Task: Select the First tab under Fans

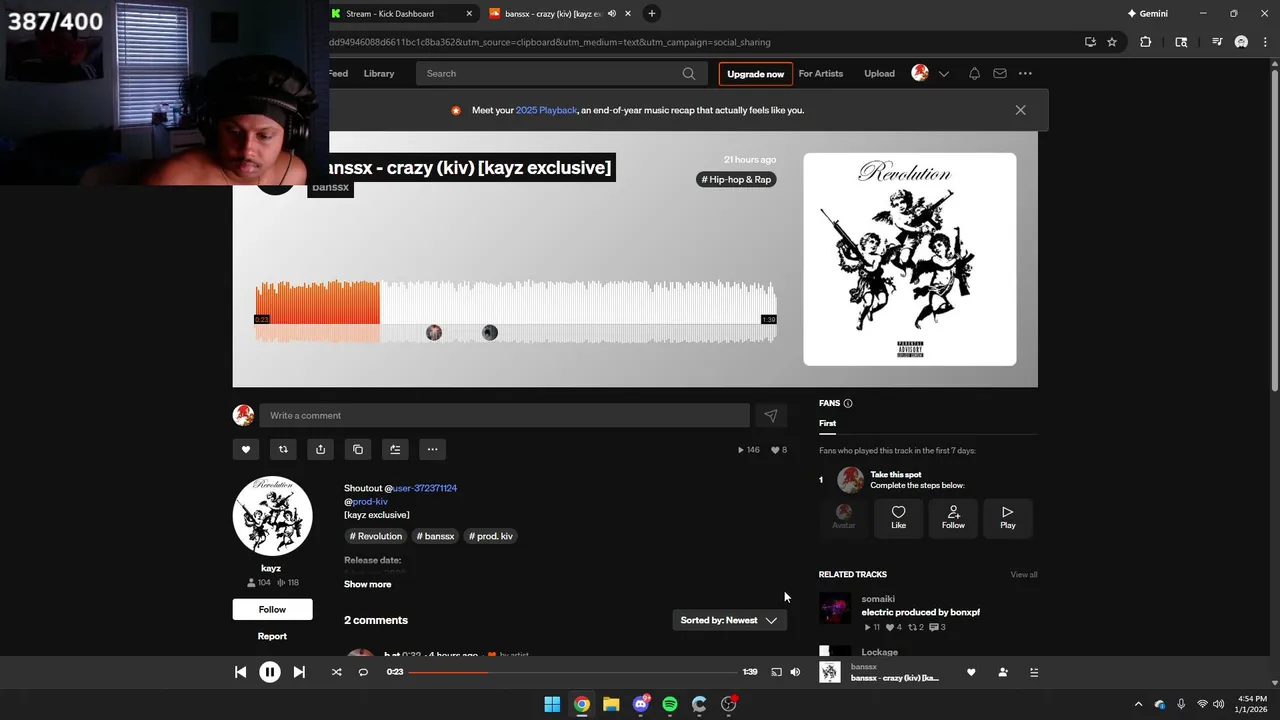Action: point(827,423)
